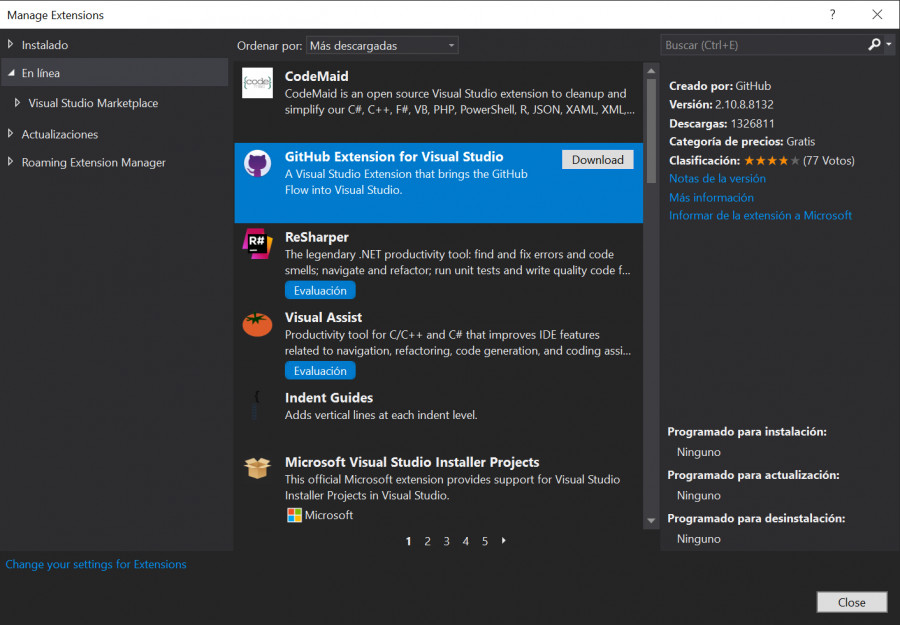900x625 pixels.
Task: Expand the Actualizaciones tree node
Action: coord(10,134)
